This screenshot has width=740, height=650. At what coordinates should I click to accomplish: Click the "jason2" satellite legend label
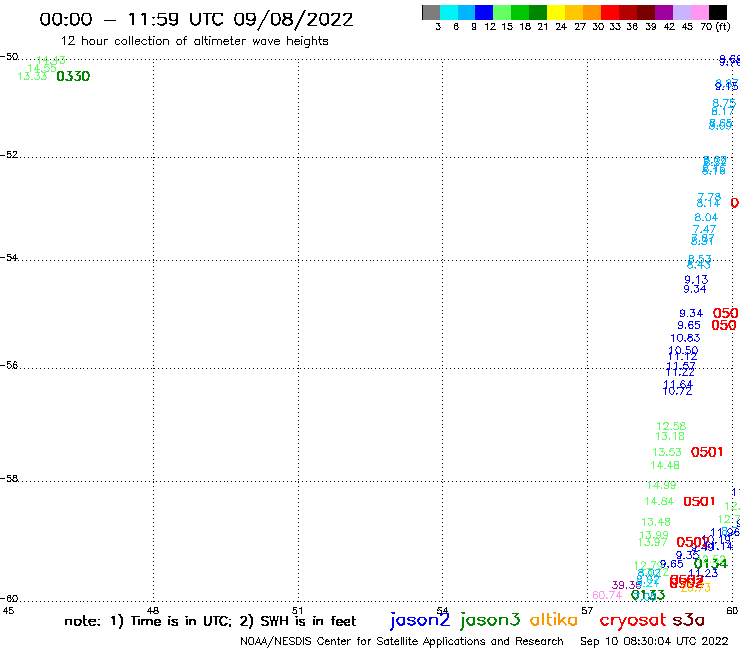(x=420, y=620)
